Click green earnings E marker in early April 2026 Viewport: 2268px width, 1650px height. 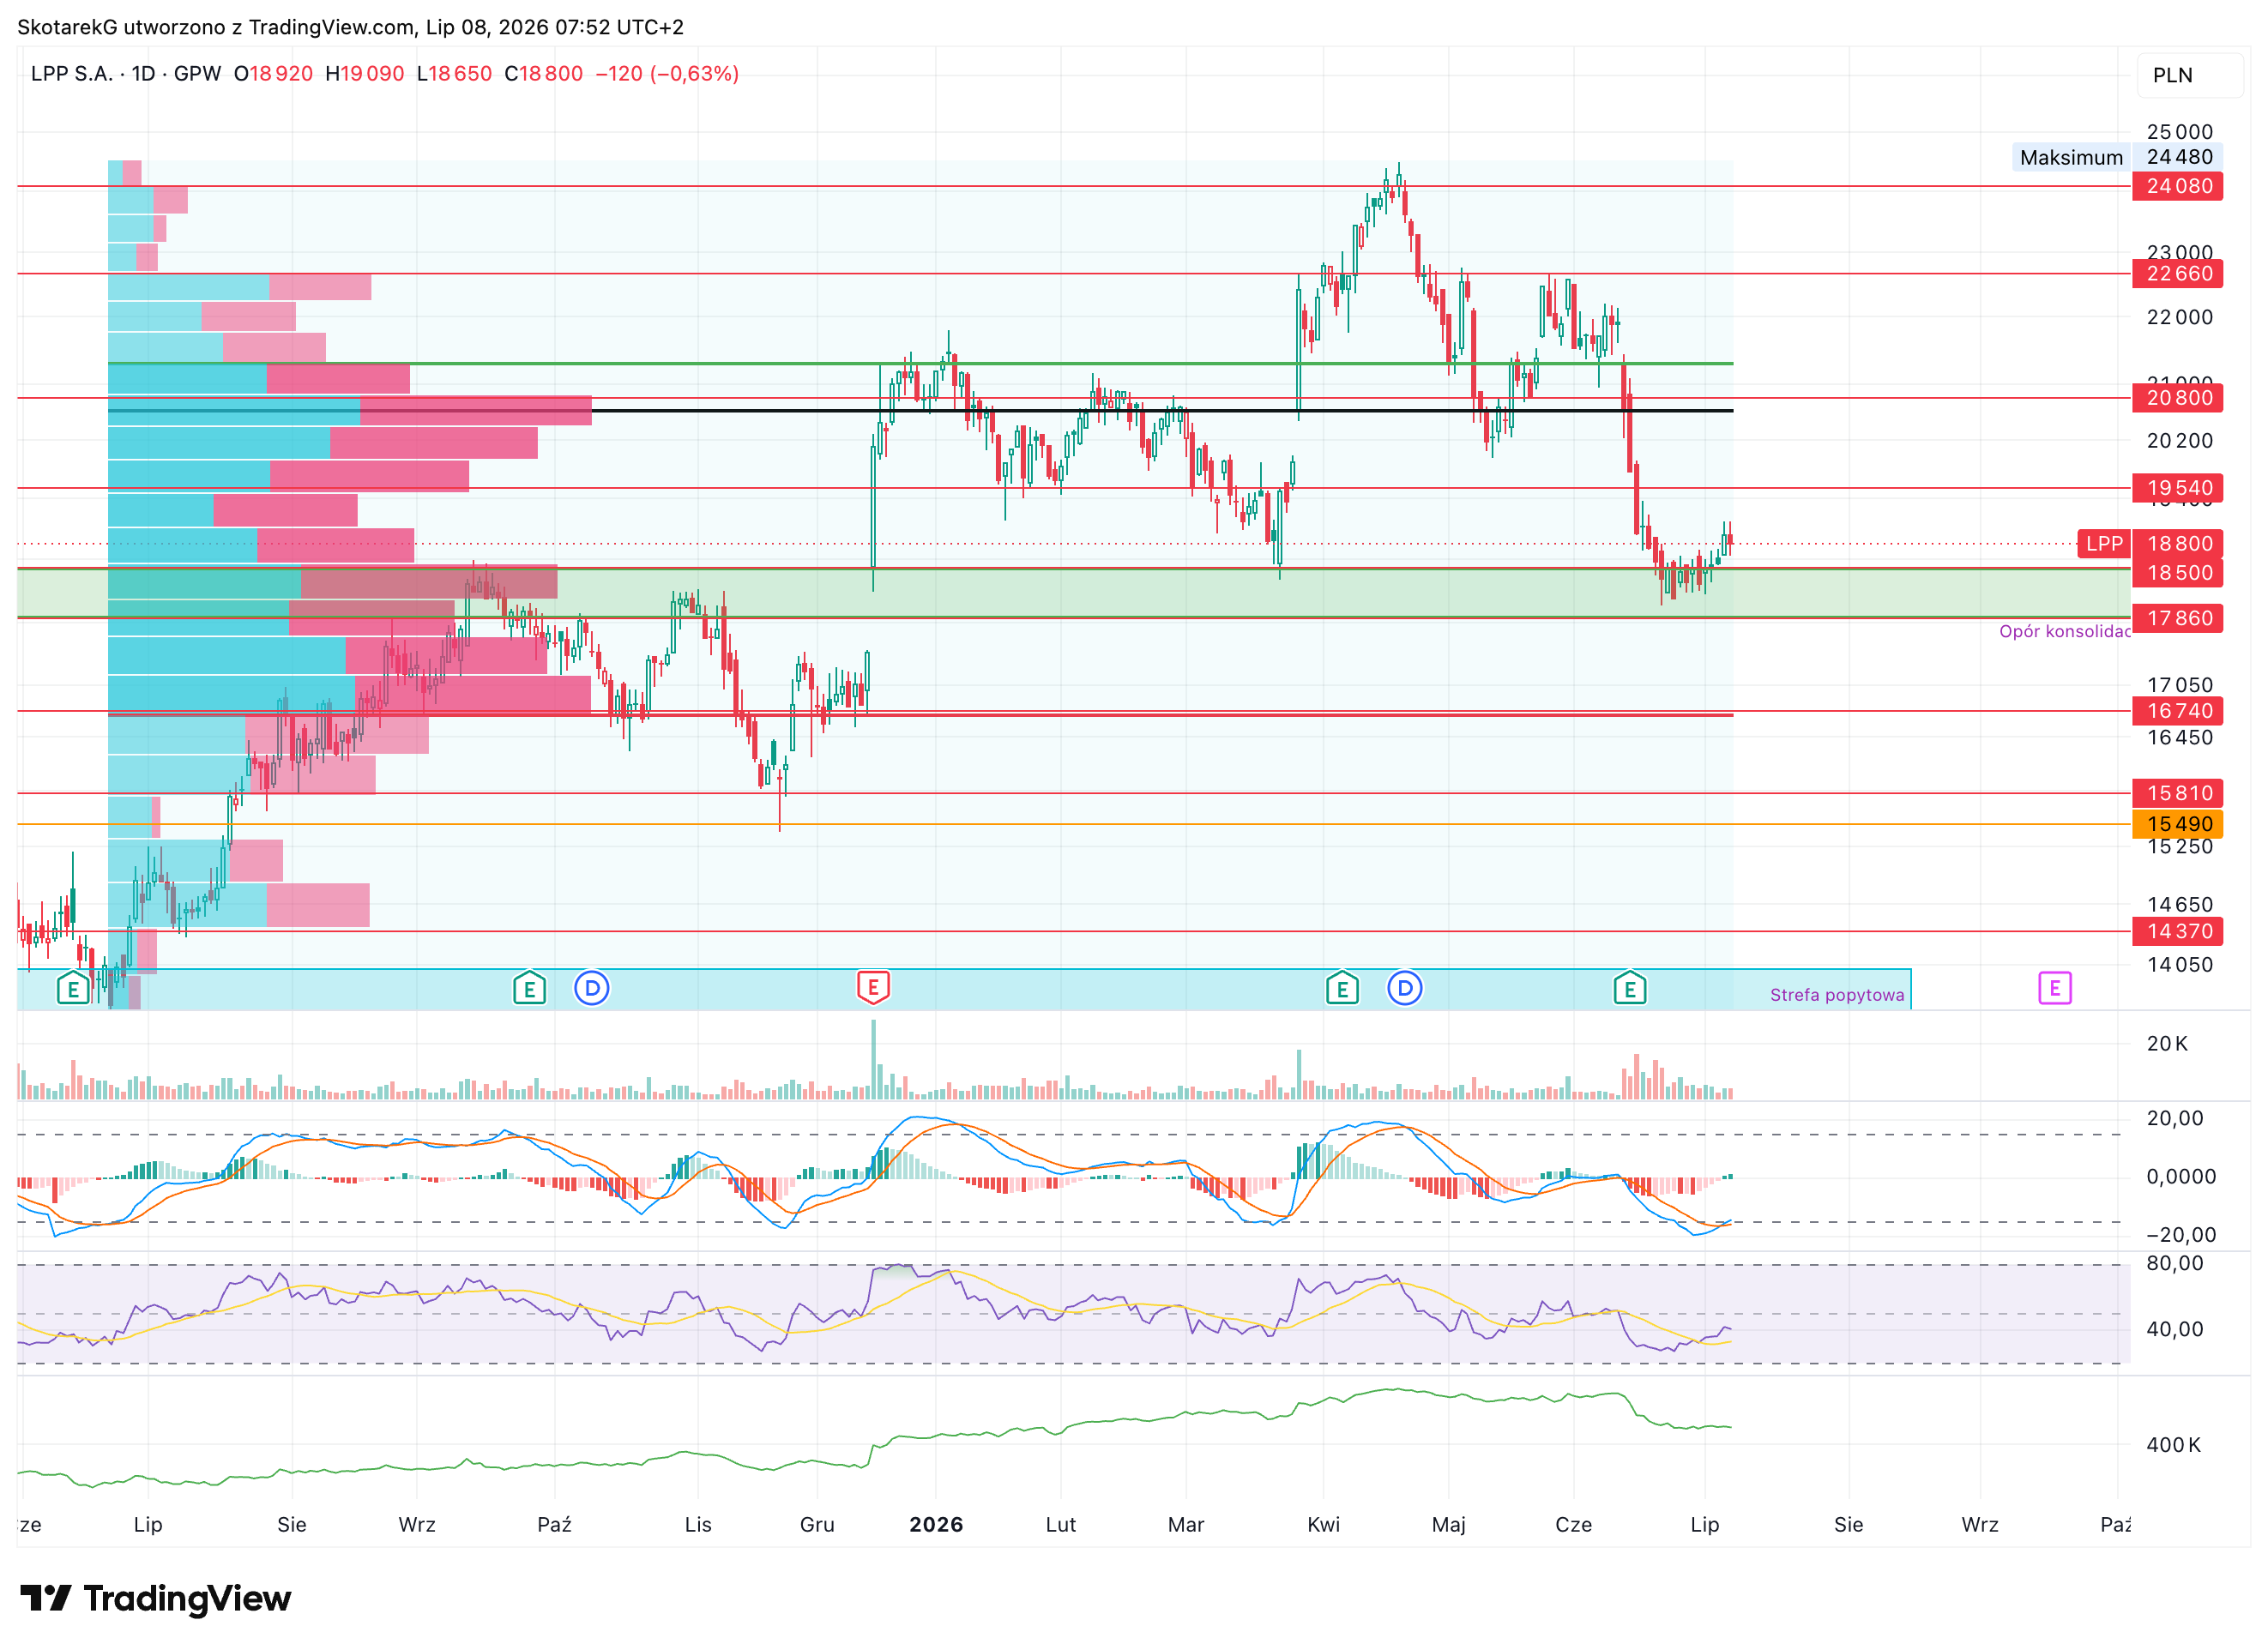click(x=1342, y=988)
